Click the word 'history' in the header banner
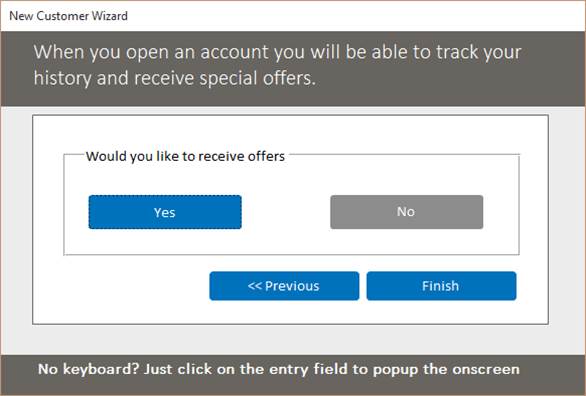The height and width of the screenshot is (396, 586). [62, 79]
